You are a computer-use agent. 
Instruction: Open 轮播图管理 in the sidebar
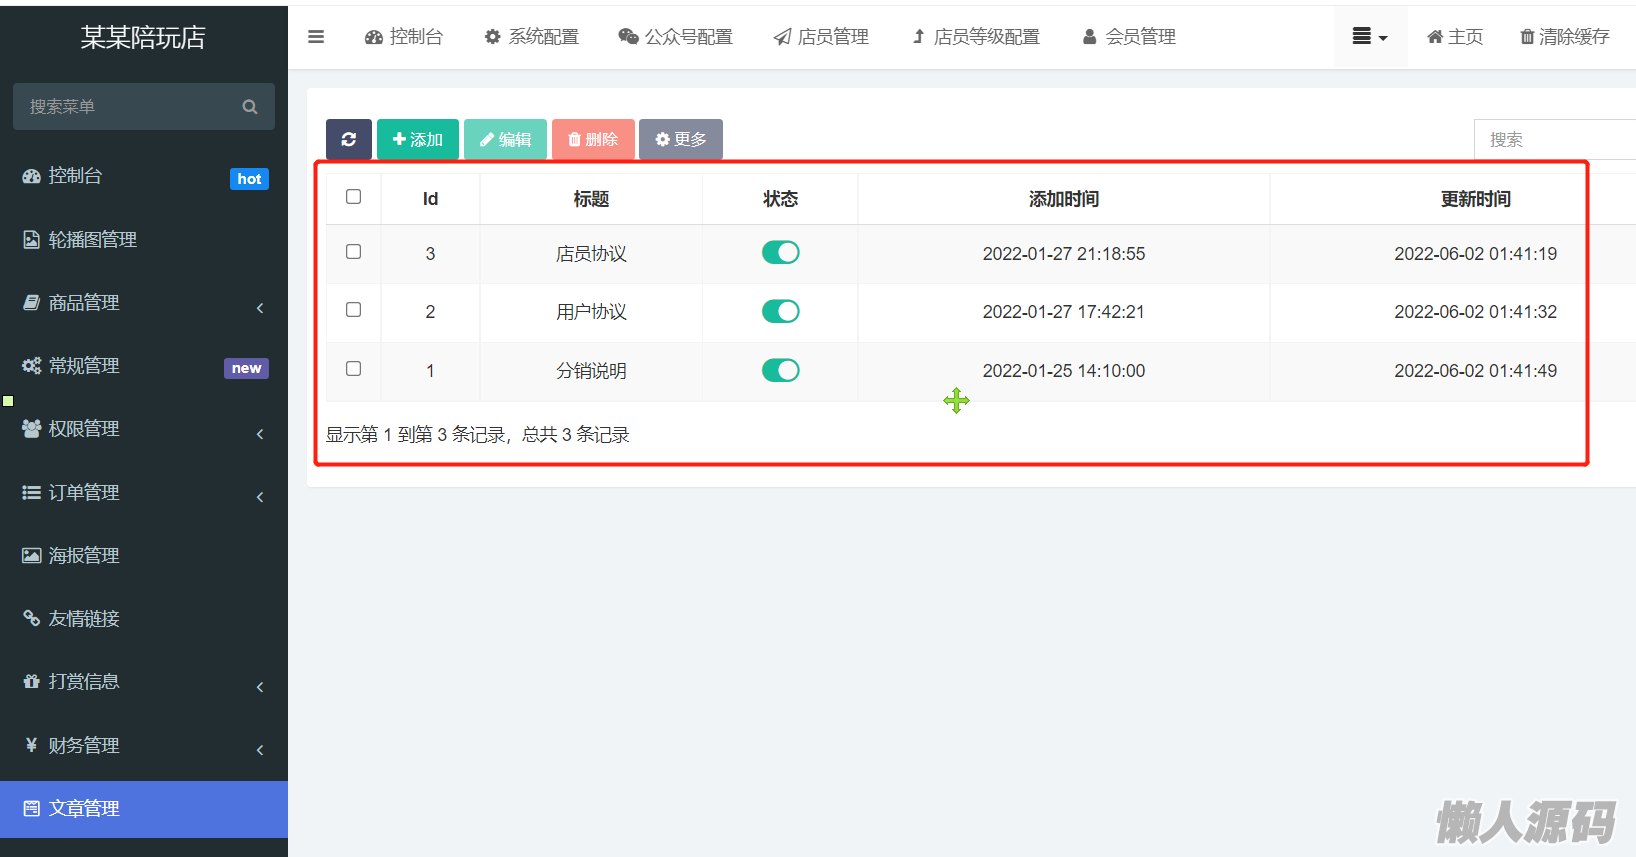pyautogui.click(x=92, y=239)
